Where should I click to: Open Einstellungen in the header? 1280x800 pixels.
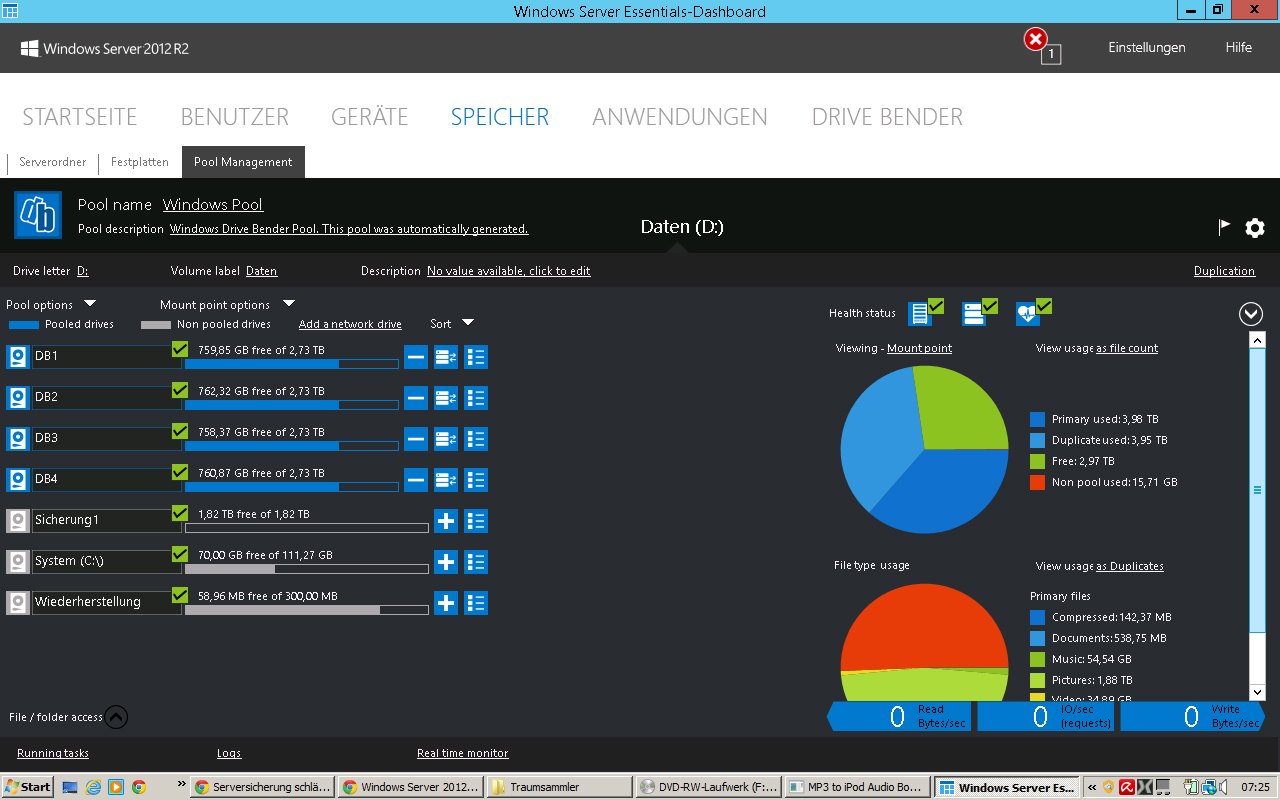(x=1147, y=47)
